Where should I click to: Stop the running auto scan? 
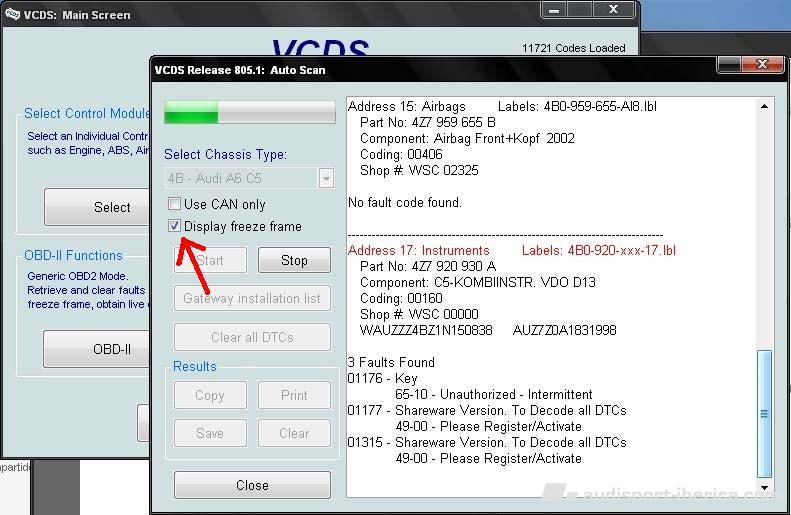(x=294, y=260)
